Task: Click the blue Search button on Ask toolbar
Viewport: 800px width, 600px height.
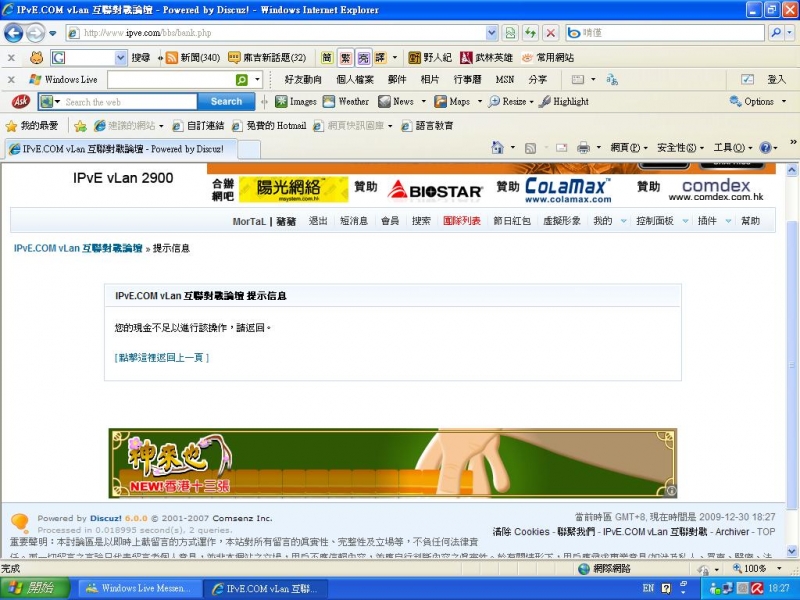Action: tap(226, 102)
